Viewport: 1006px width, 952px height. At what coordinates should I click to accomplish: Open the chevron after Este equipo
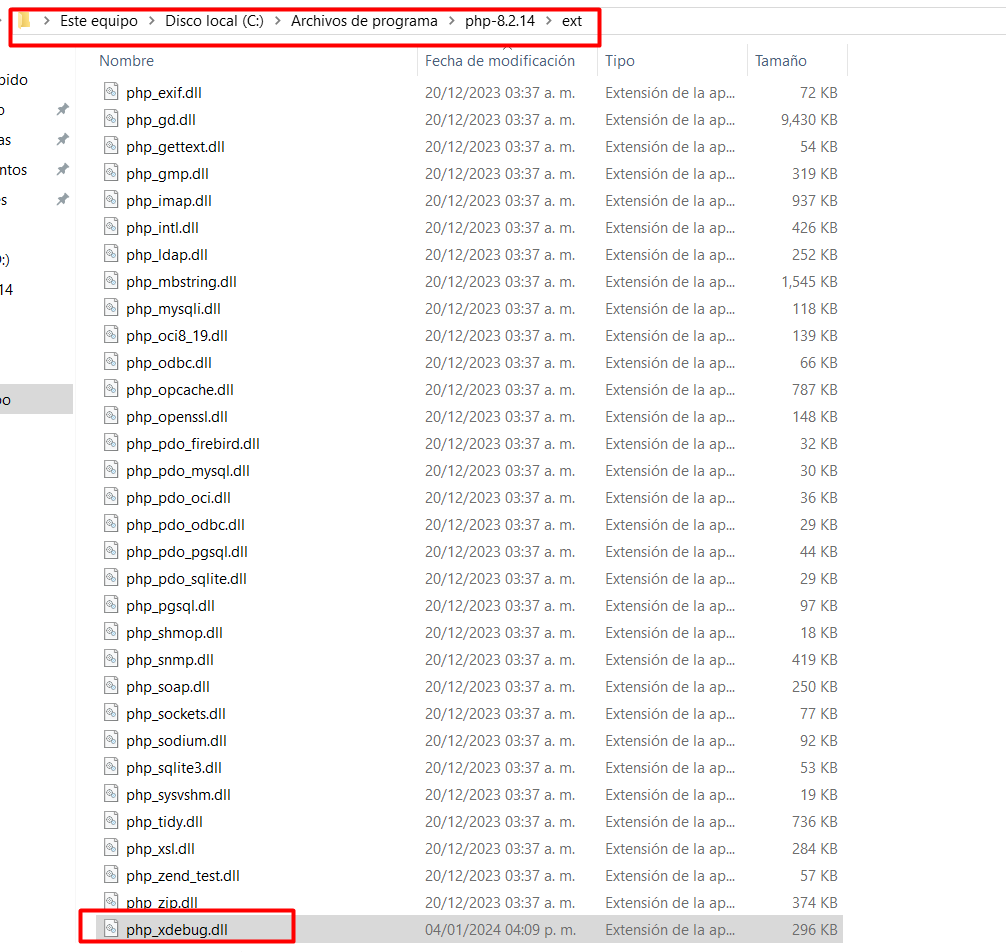point(152,21)
